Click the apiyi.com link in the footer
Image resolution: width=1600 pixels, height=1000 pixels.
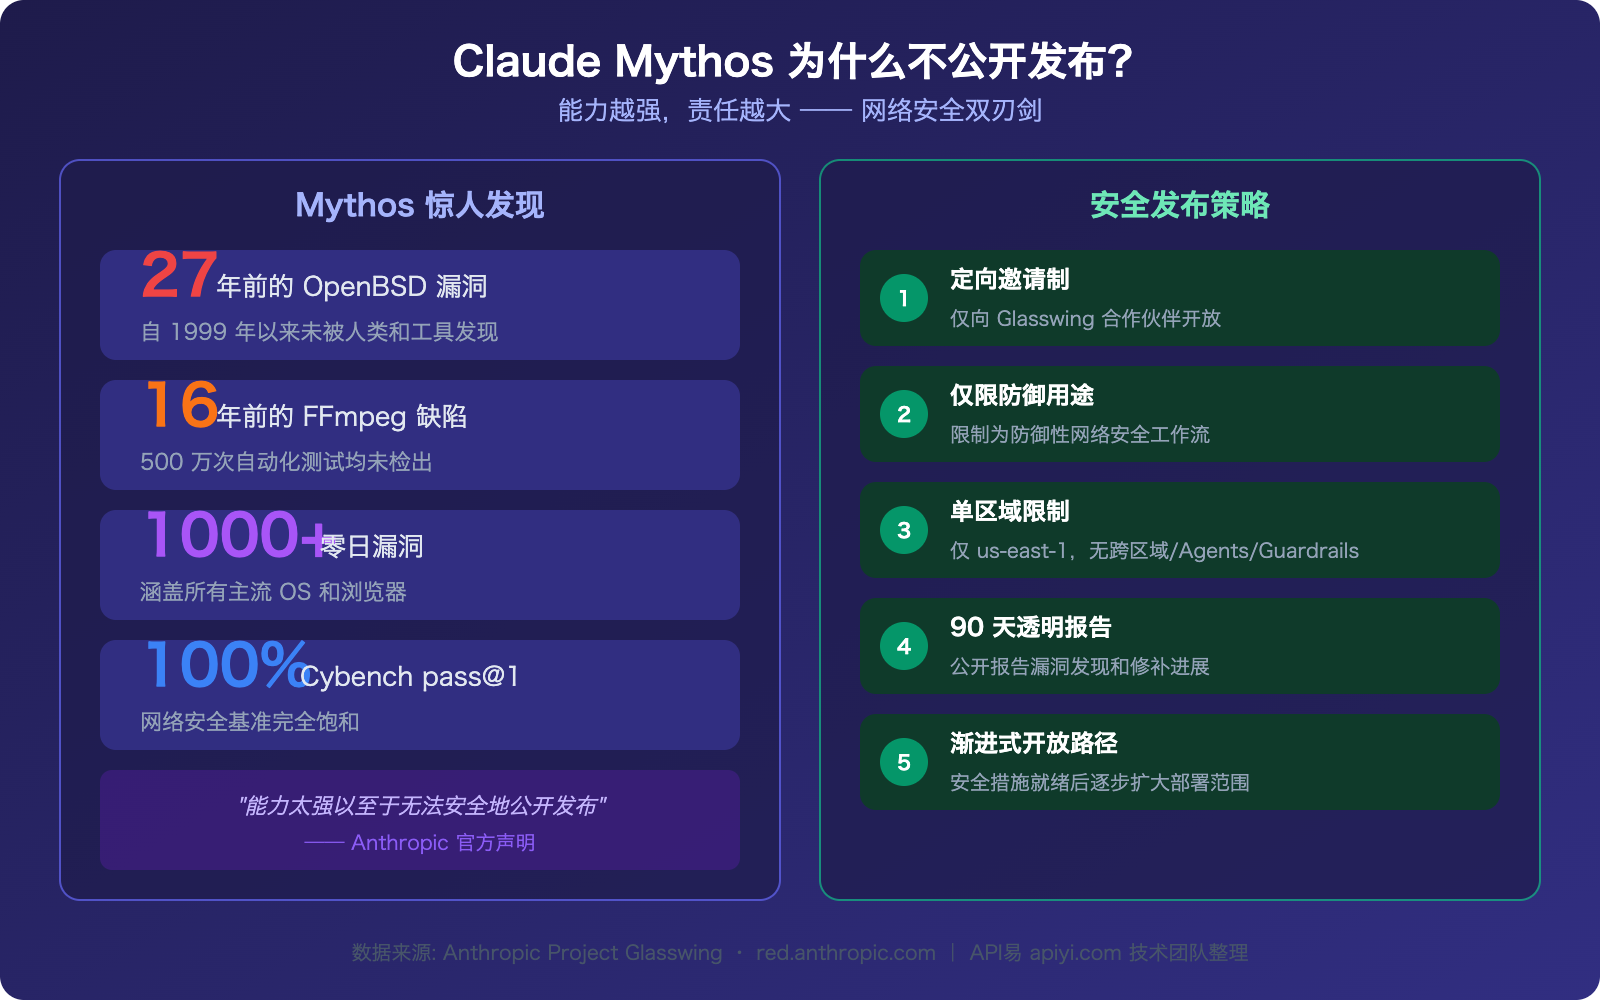click(x=1072, y=953)
